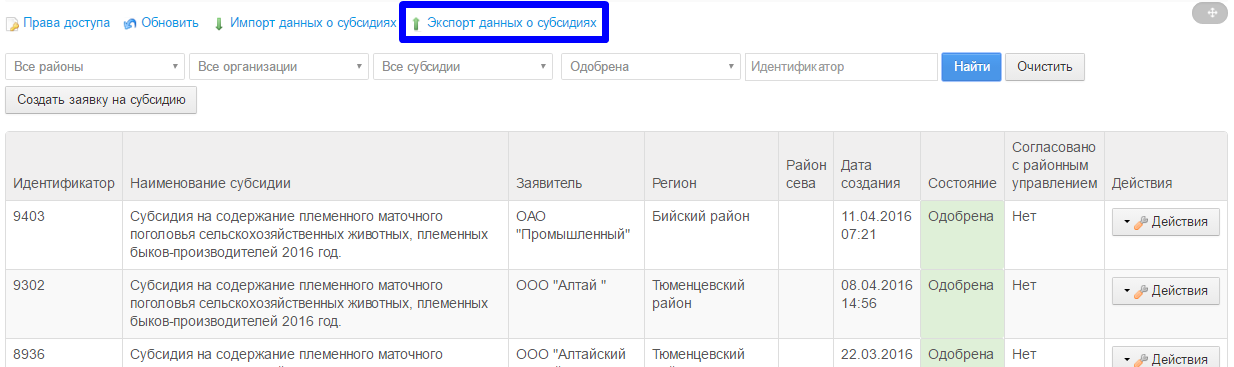
Task: Click the wrench icon in row 9403
Action: [1141, 222]
